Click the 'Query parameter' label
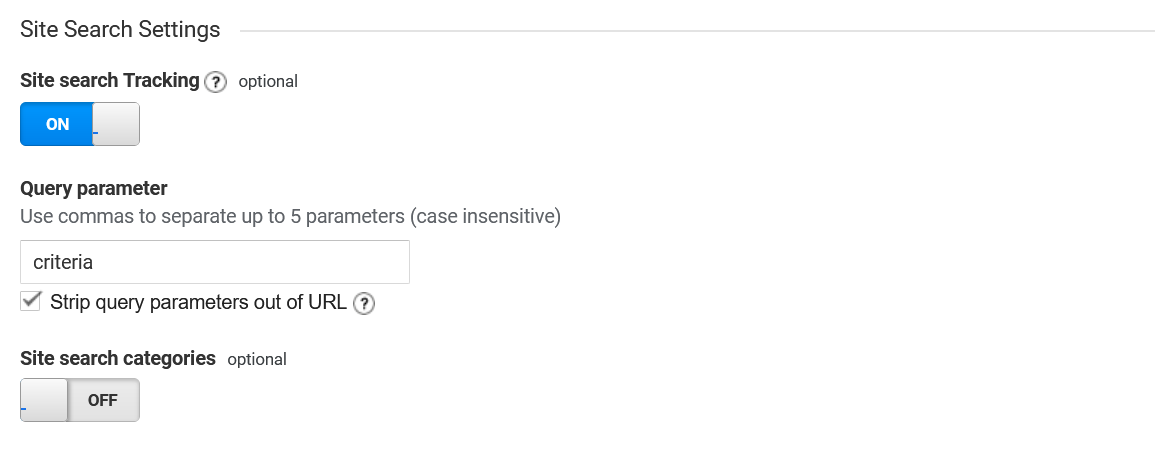 tap(94, 188)
